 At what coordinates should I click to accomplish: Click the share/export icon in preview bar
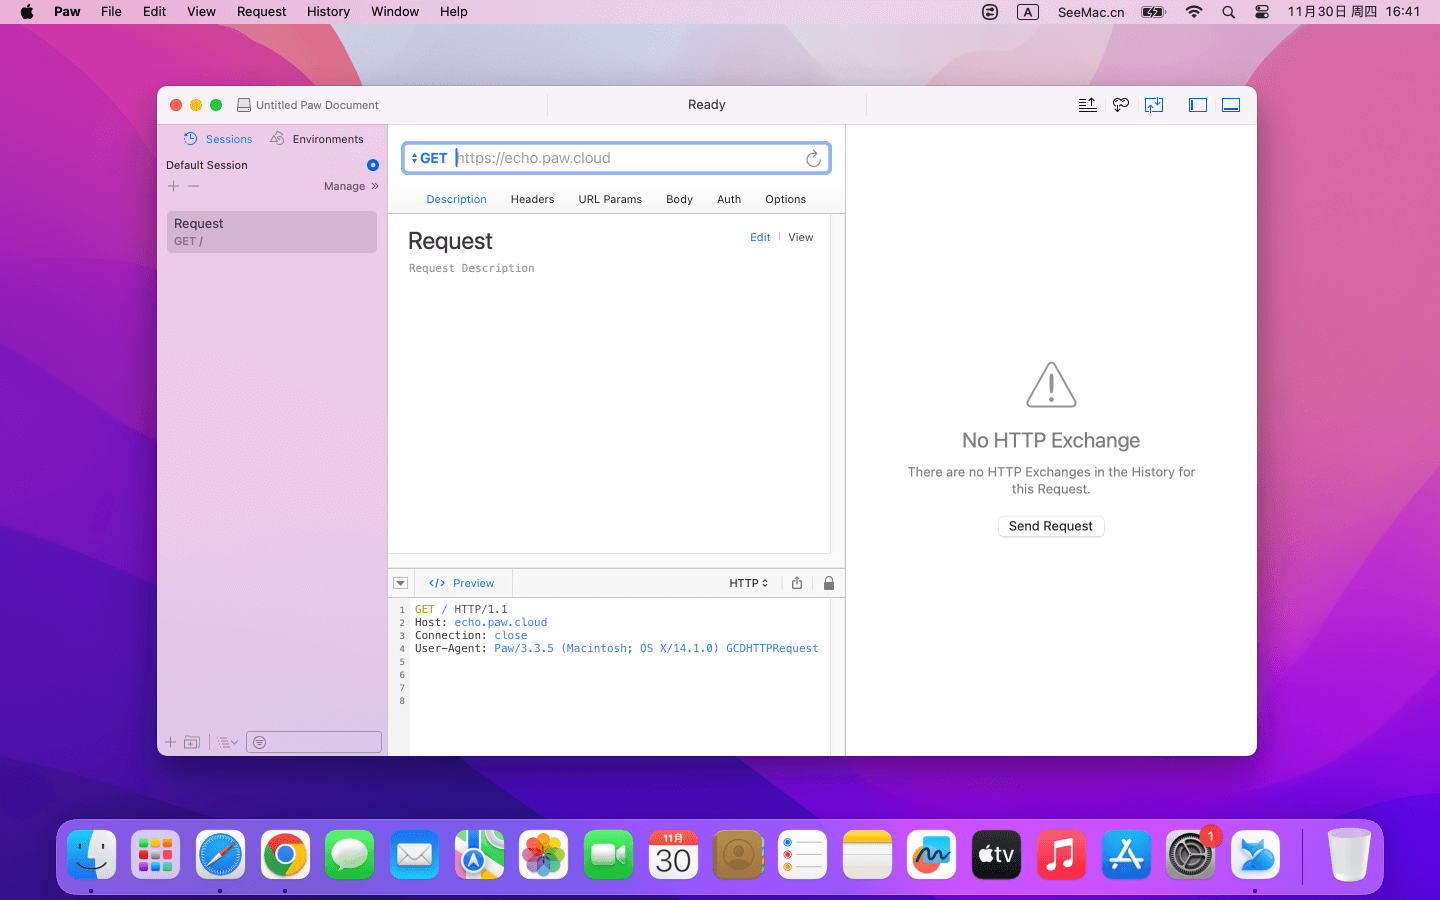(797, 583)
